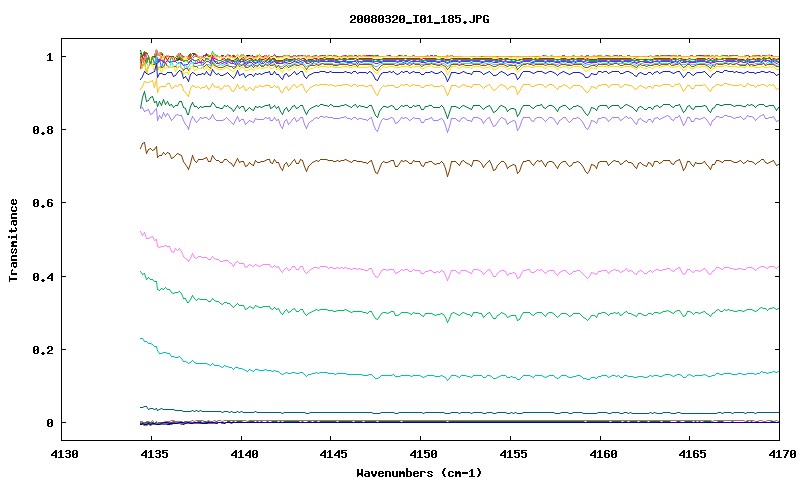800x480 pixels.
Task: Click the 4170 x-axis tick label
Action: pos(782,454)
